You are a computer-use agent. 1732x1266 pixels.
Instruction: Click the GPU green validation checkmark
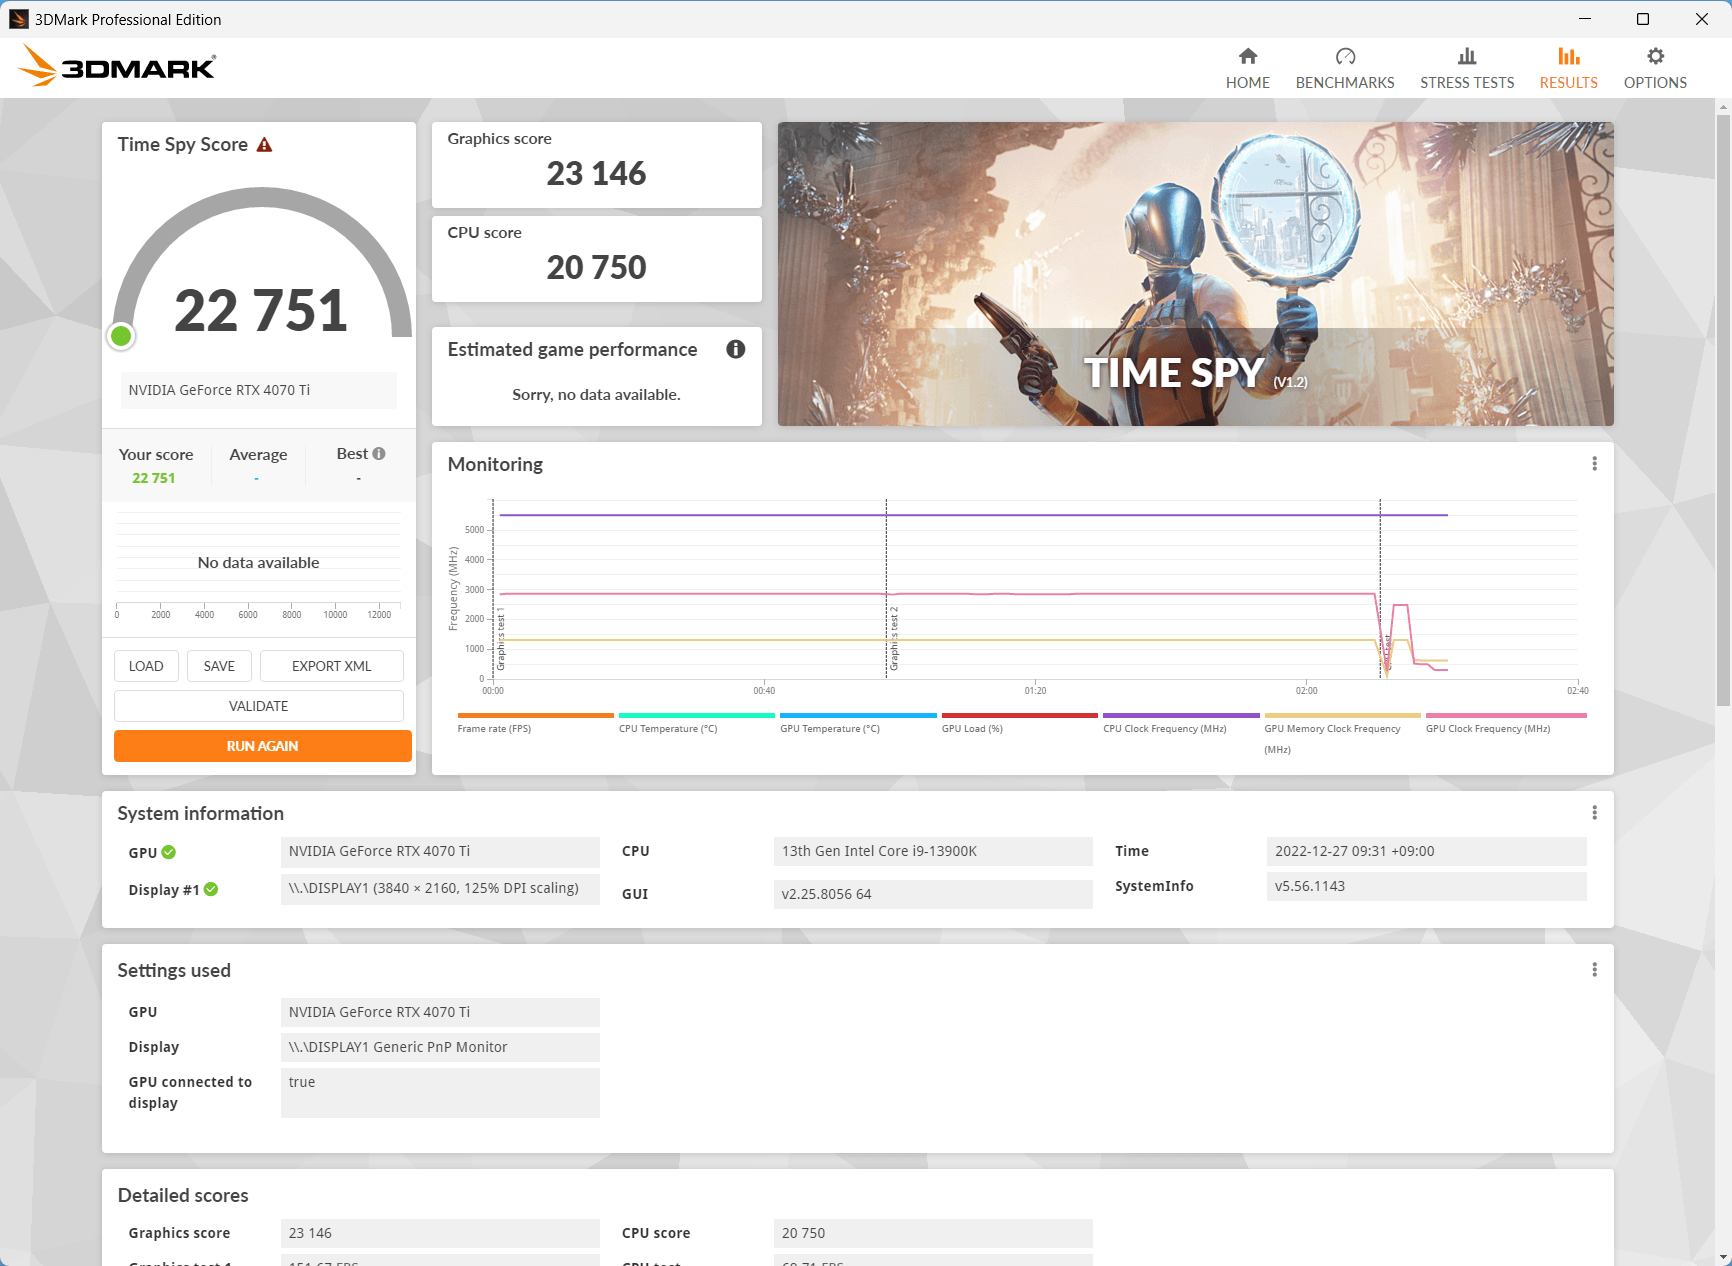169,852
